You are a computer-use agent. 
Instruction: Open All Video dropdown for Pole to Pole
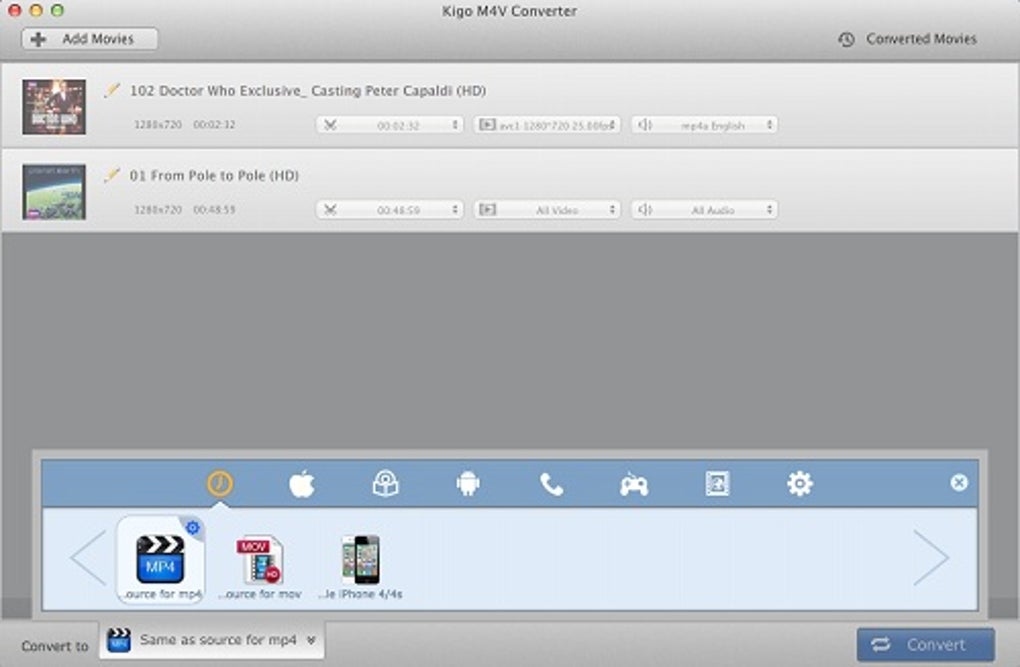point(547,210)
